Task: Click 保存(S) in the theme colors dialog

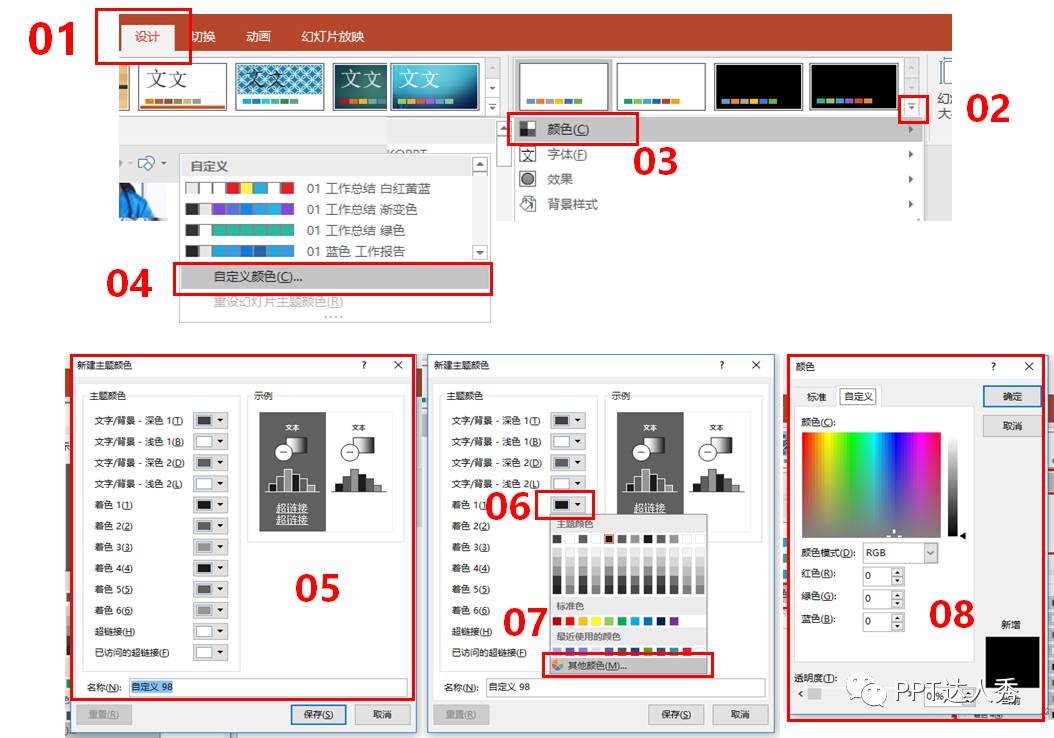Action: [x=318, y=714]
